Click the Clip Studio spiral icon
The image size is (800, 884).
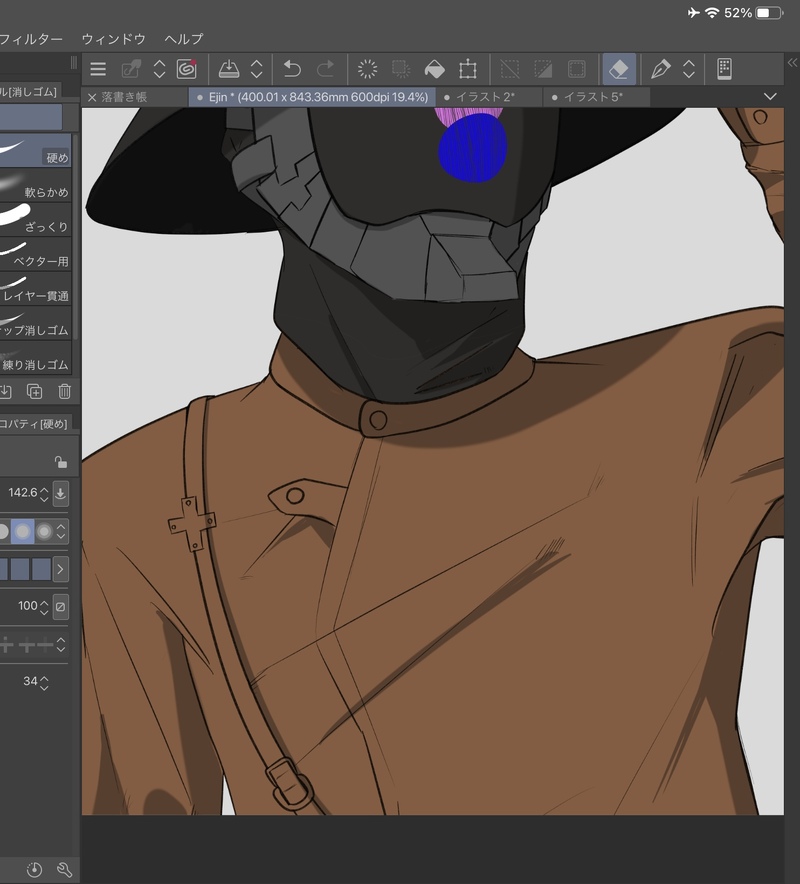pyautogui.click(x=186, y=69)
